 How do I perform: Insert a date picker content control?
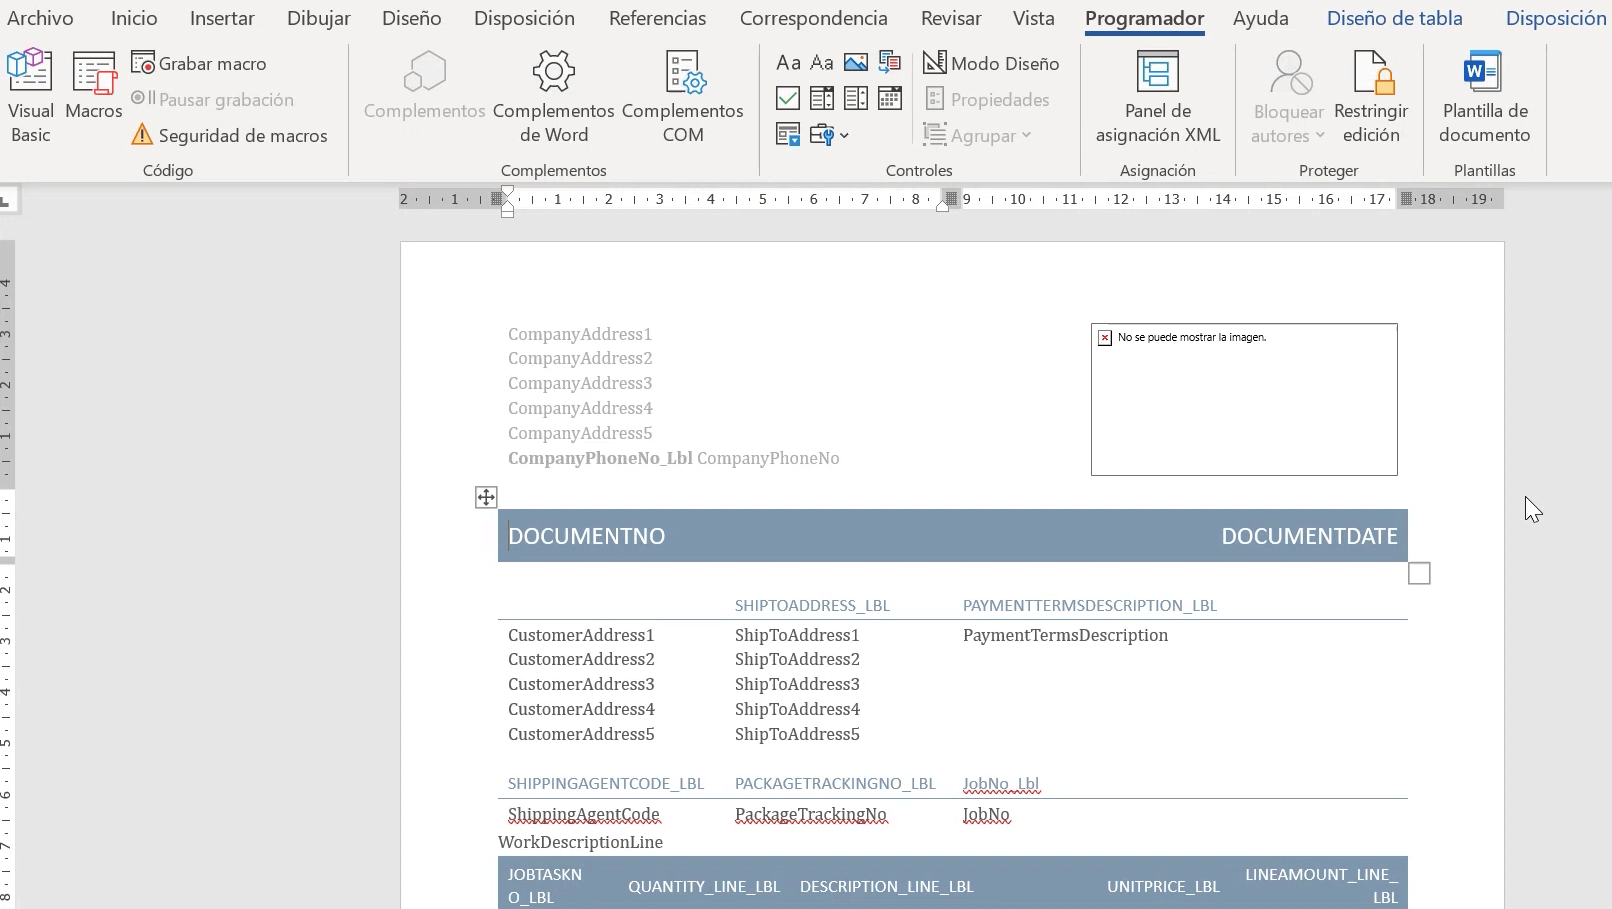pos(889,98)
